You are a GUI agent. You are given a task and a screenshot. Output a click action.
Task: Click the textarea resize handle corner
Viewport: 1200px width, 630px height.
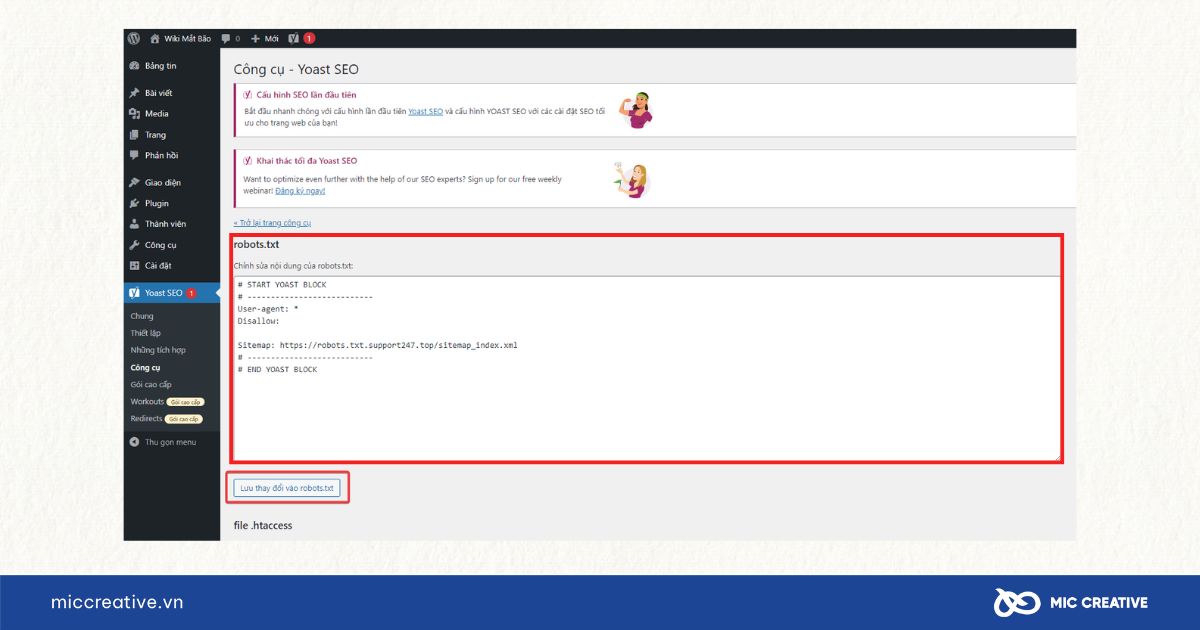click(x=1057, y=457)
